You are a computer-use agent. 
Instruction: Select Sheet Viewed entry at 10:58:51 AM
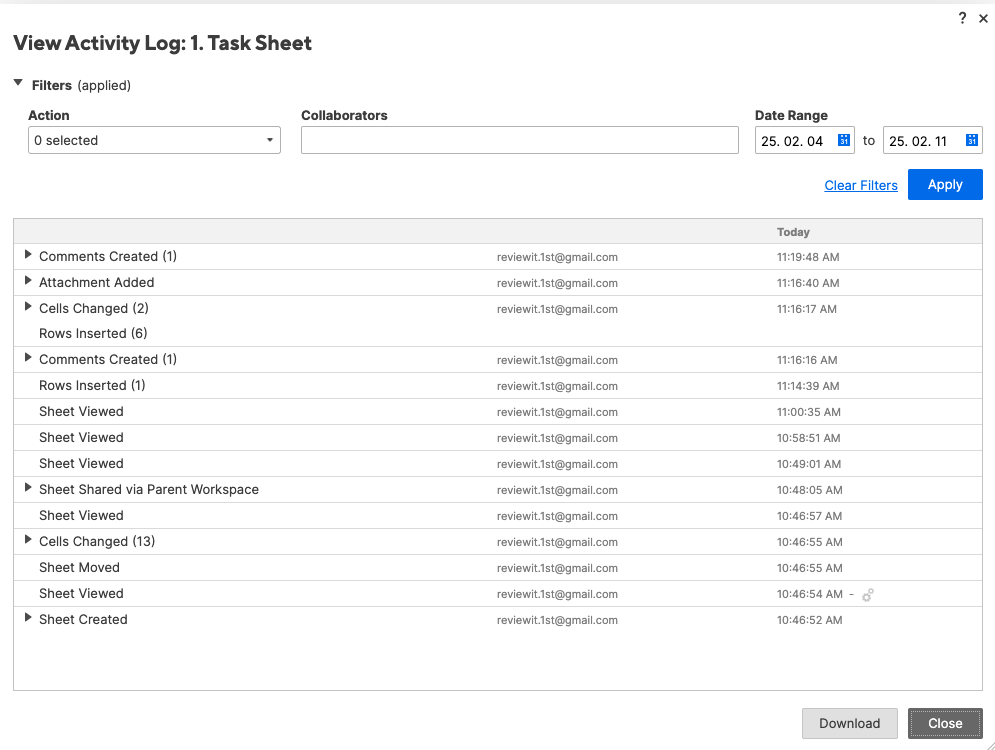pyautogui.click(x=81, y=438)
